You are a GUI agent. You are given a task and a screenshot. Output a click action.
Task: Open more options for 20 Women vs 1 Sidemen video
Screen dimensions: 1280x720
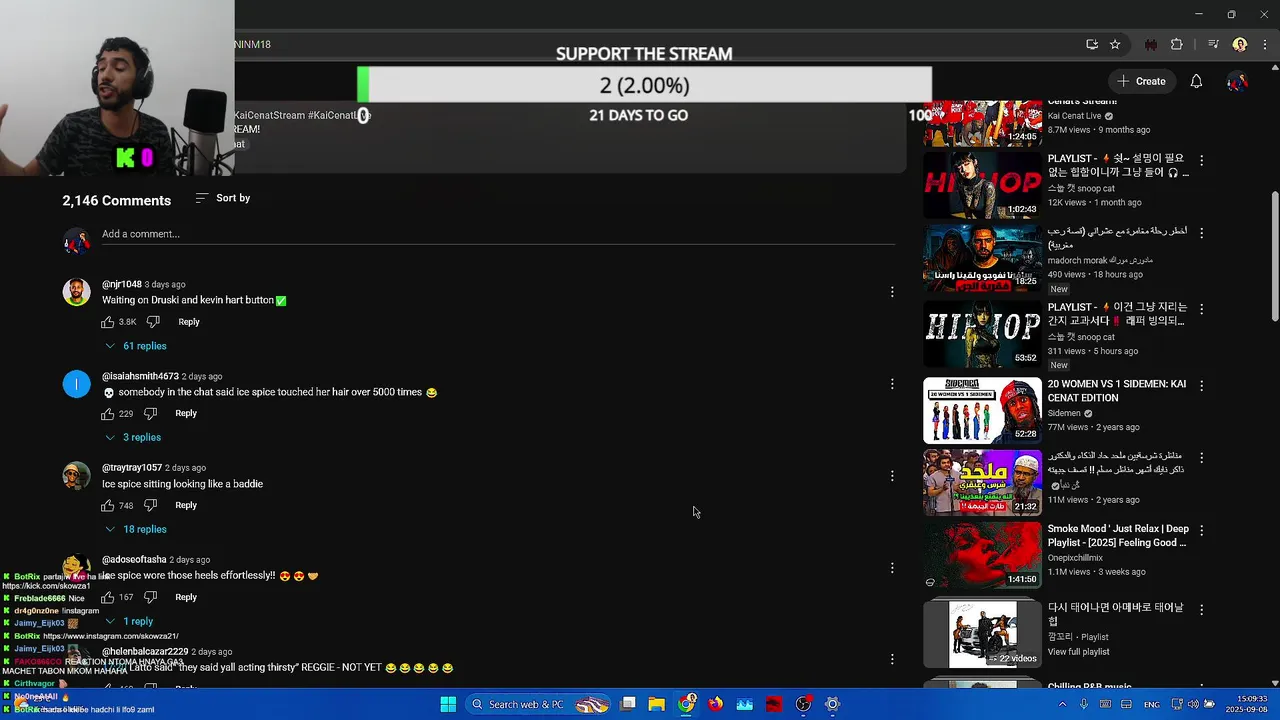pos(1201,385)
